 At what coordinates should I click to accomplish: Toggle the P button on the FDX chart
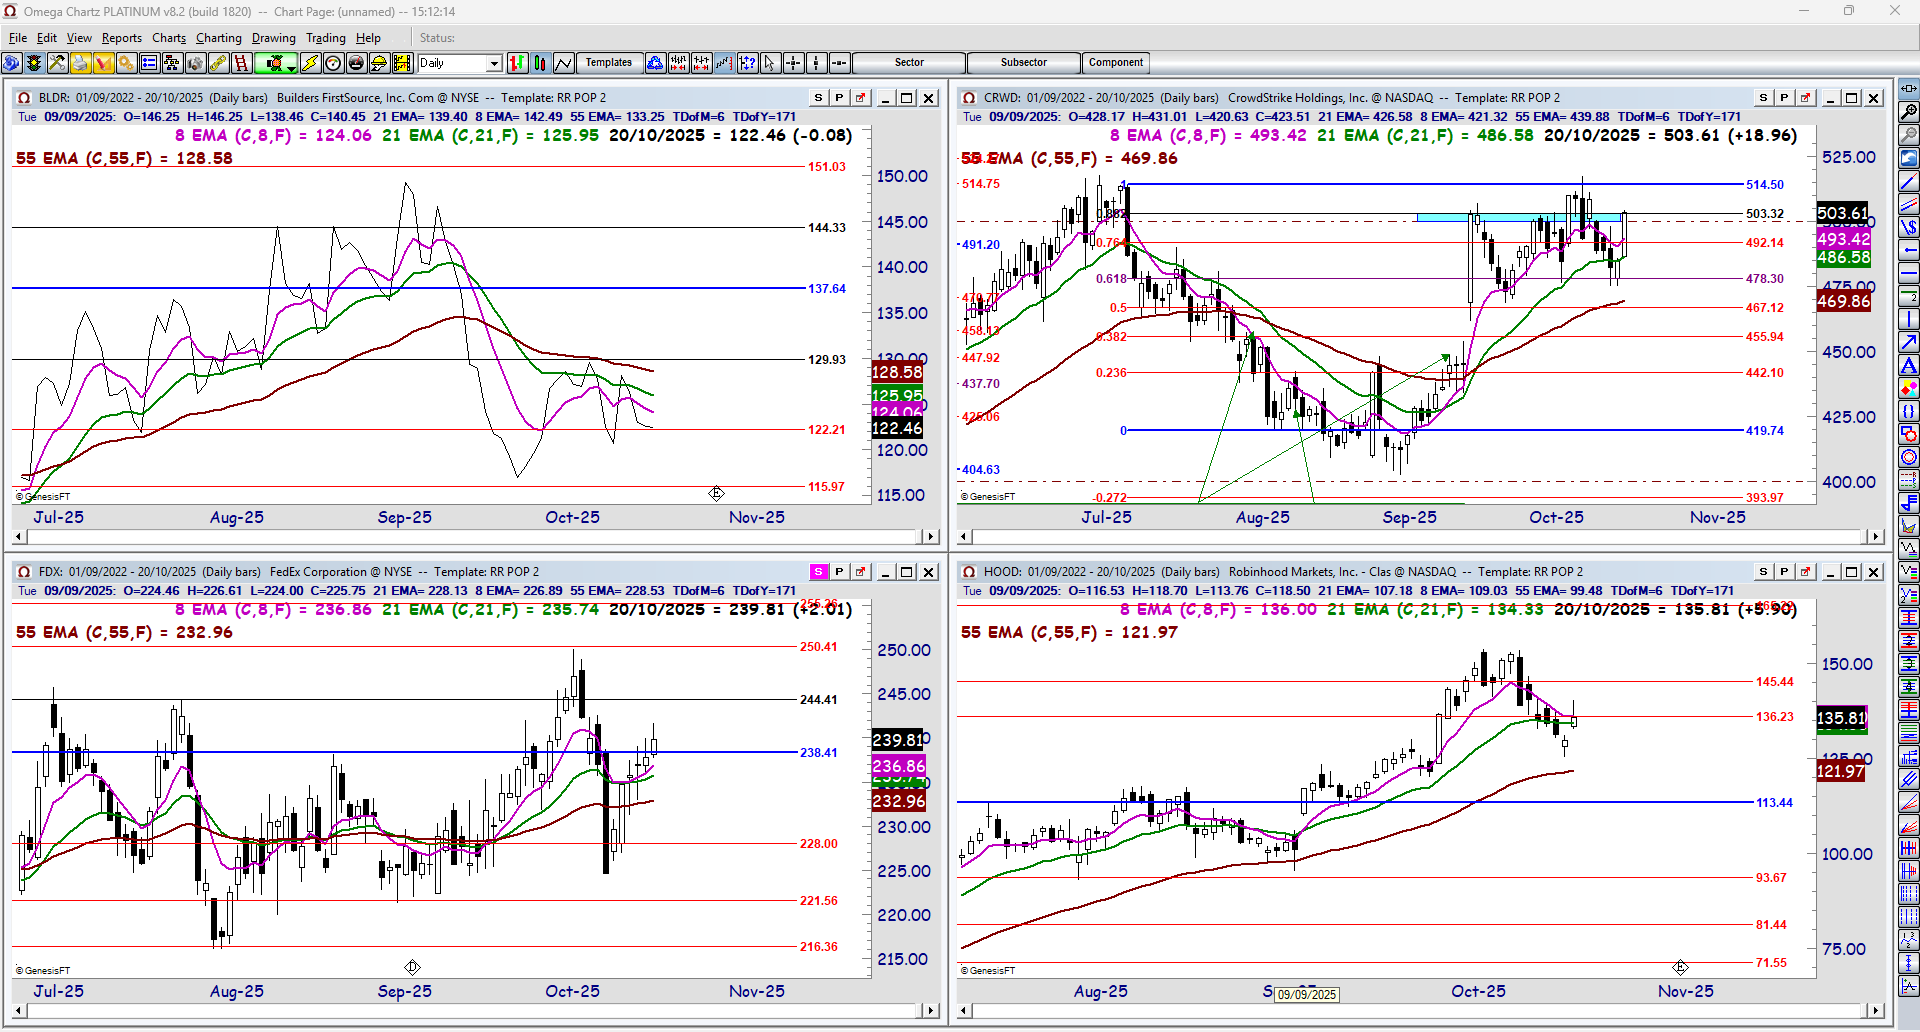click(839, 572)
